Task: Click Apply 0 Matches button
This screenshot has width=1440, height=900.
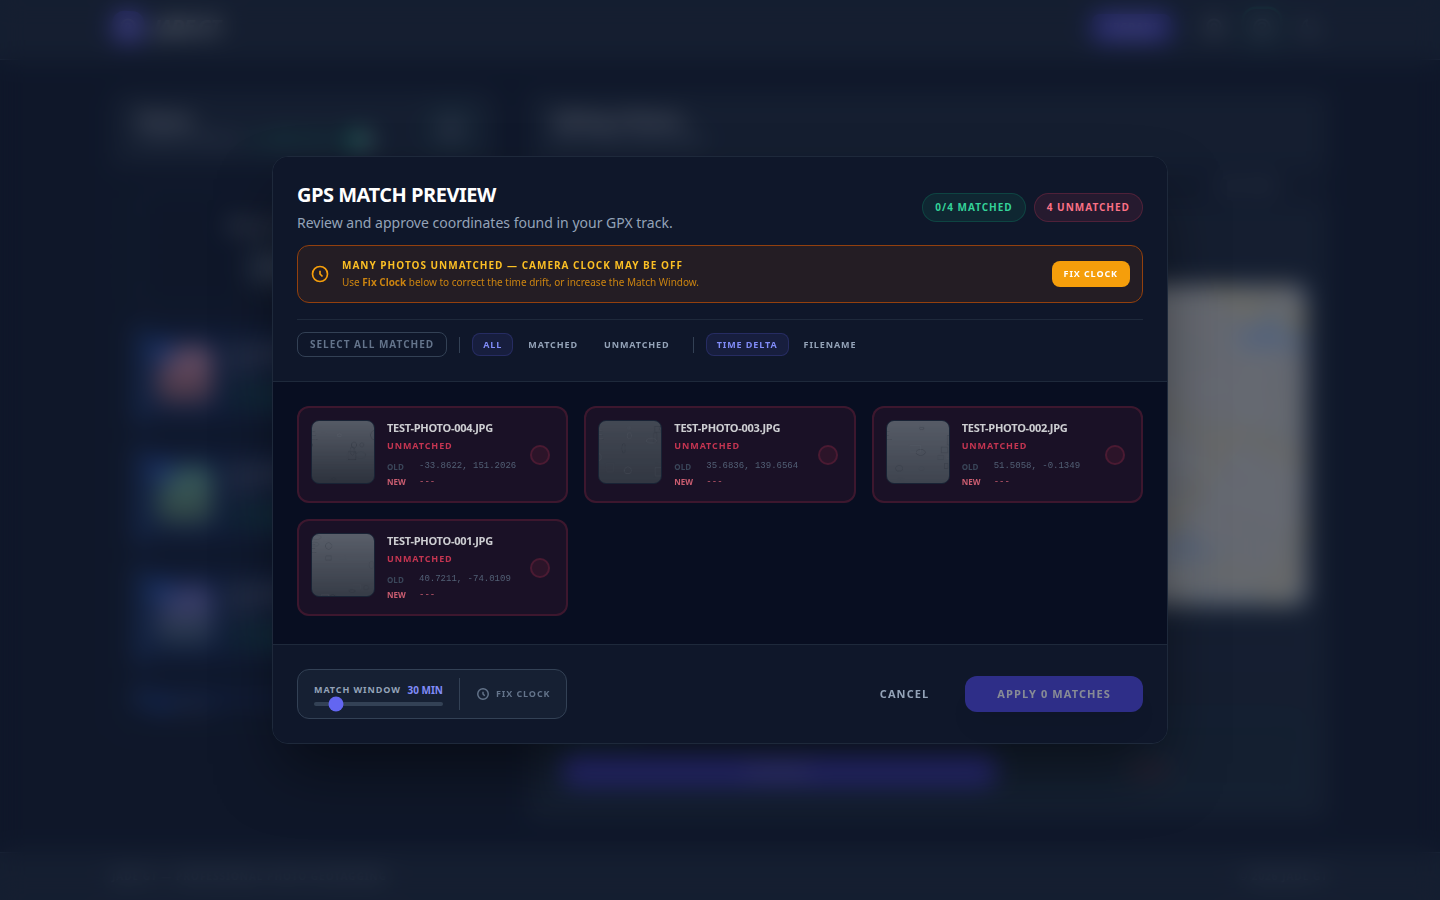Action: click(1053, 694)
